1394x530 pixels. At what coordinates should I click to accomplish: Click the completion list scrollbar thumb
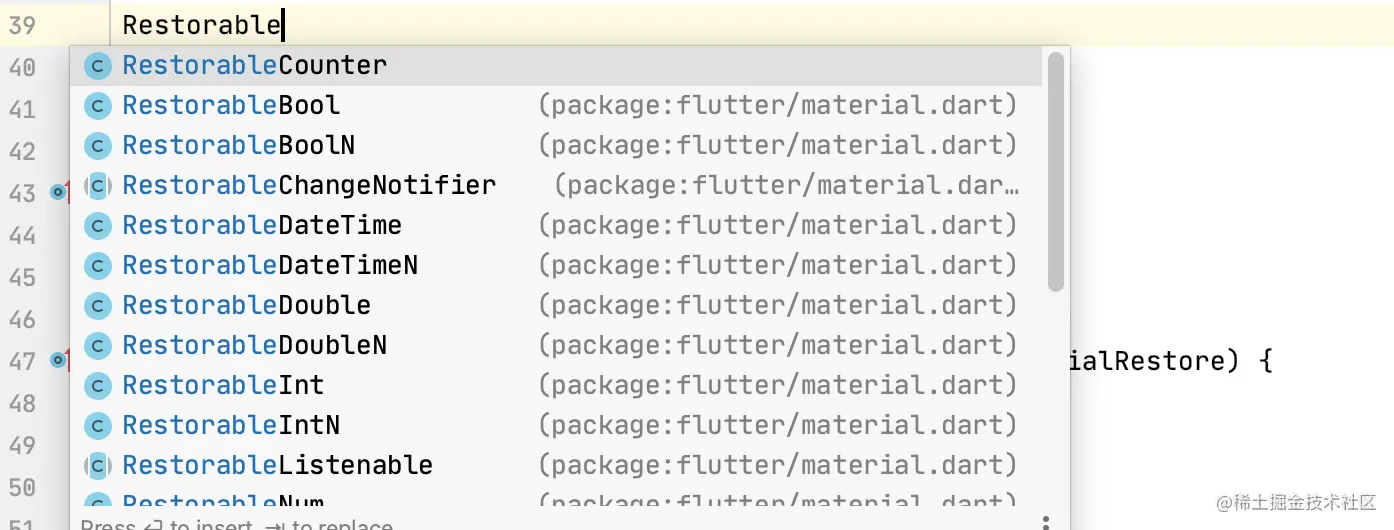click(x=1055, y=172)
